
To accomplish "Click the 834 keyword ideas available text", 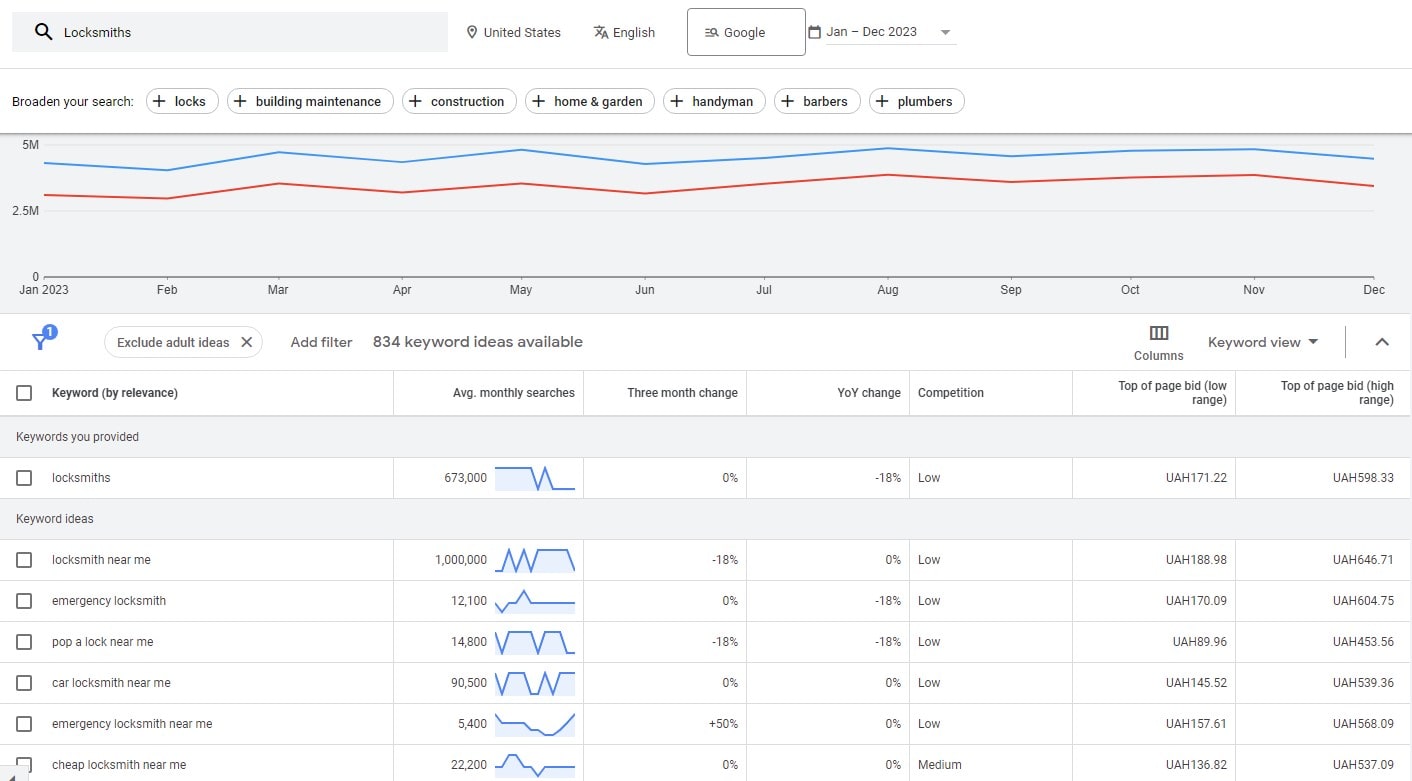I will pyautogui.click(x=478, y=342).
